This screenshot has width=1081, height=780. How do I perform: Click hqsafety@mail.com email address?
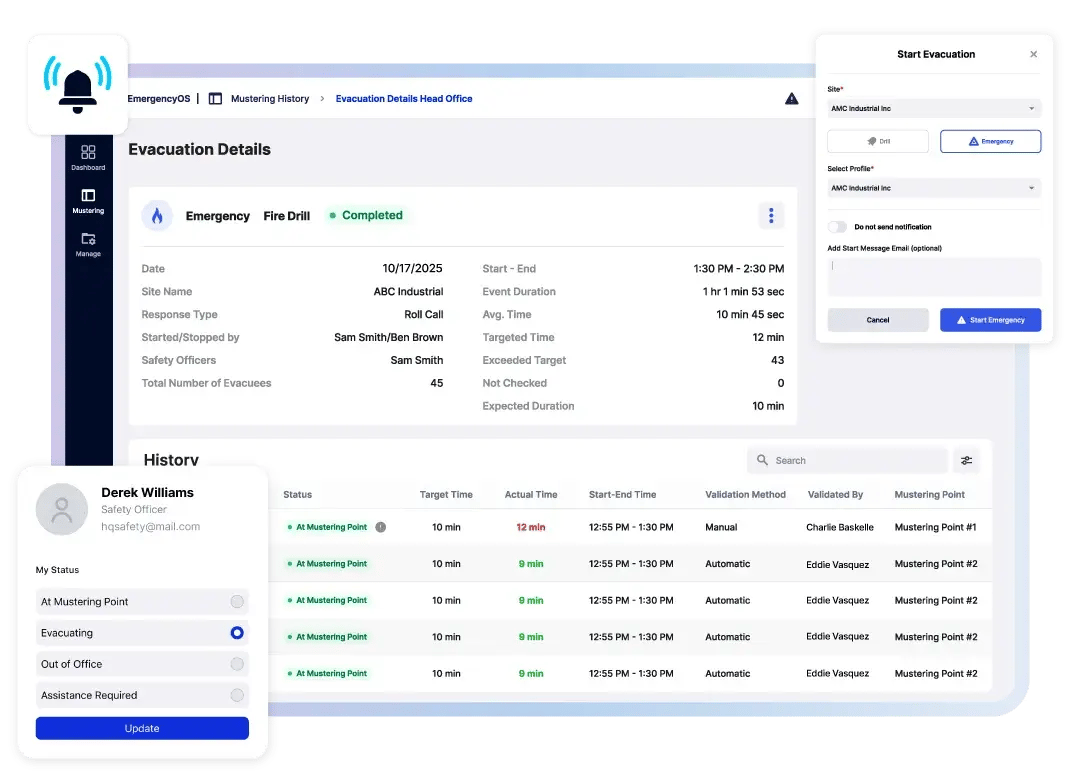pyautogui.click(x=150, y=526)
